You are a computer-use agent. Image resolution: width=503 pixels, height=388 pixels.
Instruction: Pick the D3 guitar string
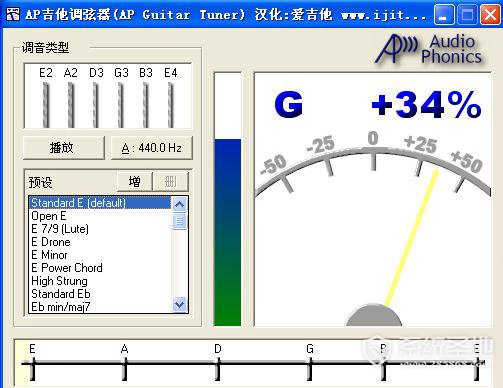click(x=96, y=105)
